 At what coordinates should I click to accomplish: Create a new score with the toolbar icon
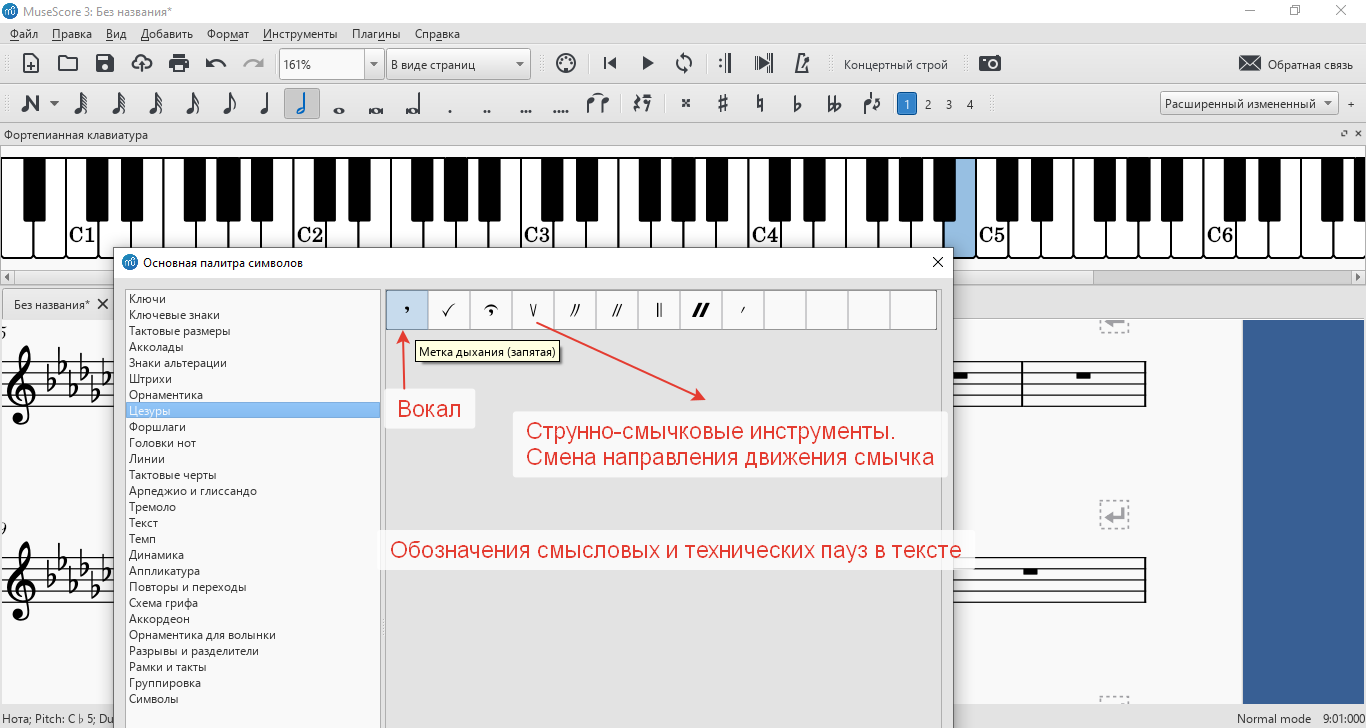click(31, 64)
